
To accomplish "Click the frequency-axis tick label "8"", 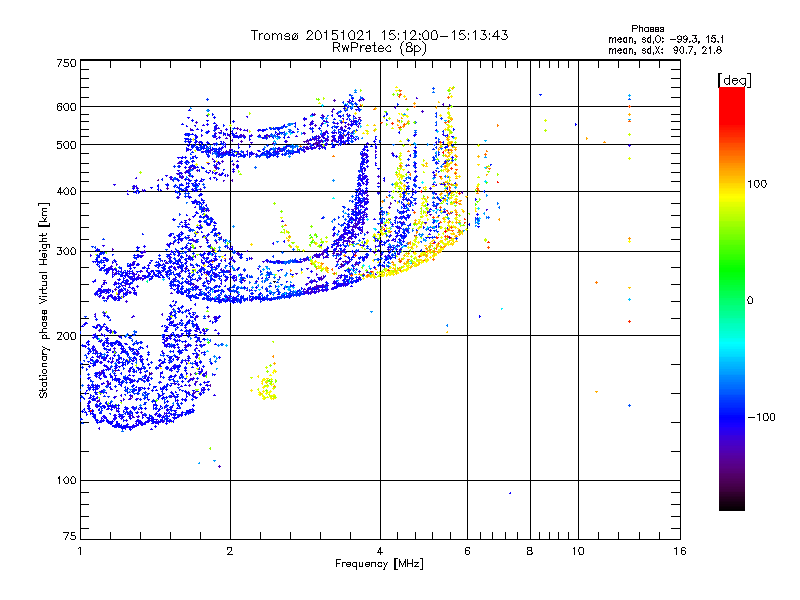I will click(530, 551).
